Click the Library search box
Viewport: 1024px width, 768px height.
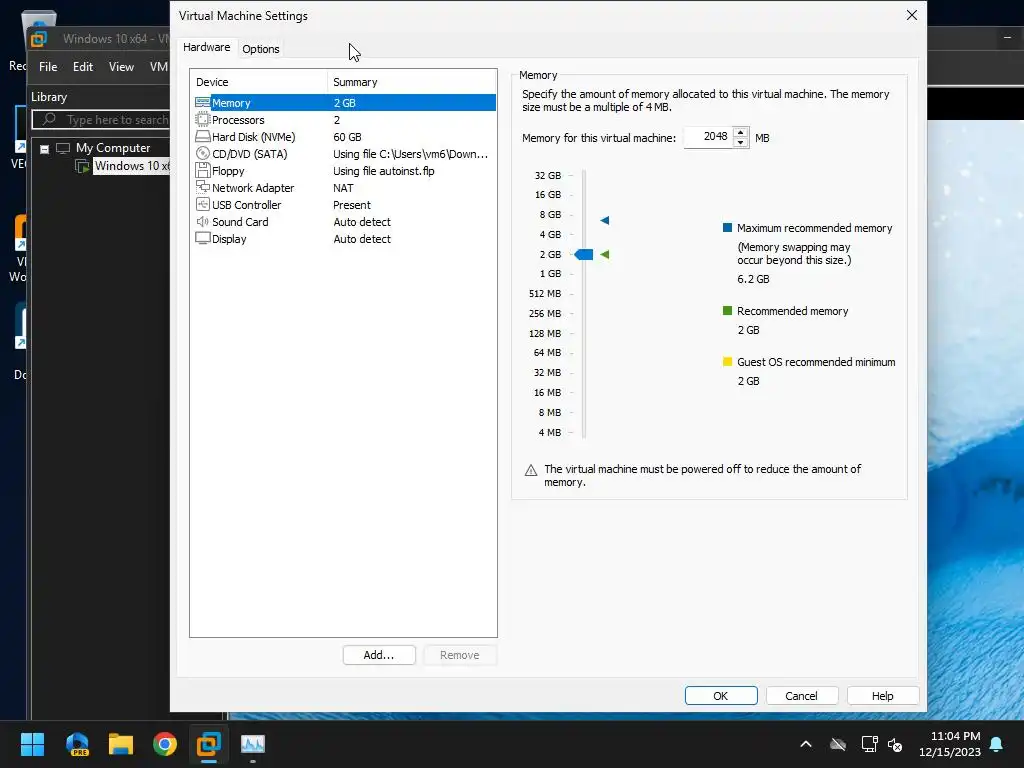pos(101,120)
